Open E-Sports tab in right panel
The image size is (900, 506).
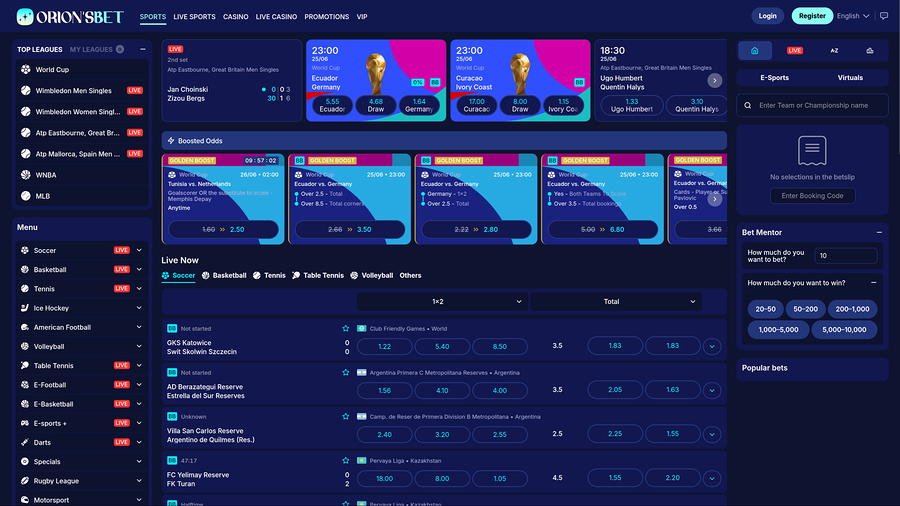pyautogui.click(x=774, y=78)
